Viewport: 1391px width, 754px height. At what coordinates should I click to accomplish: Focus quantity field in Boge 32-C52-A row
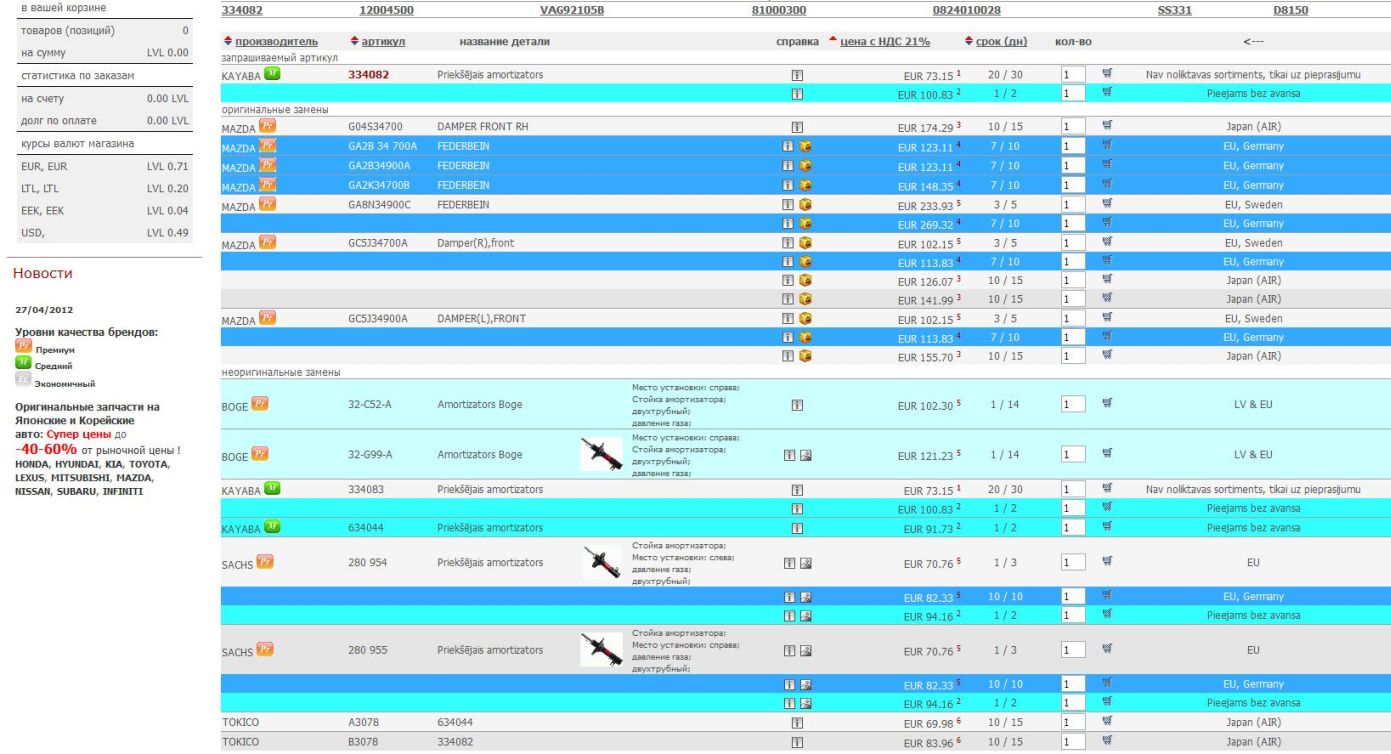point(1073,405)
